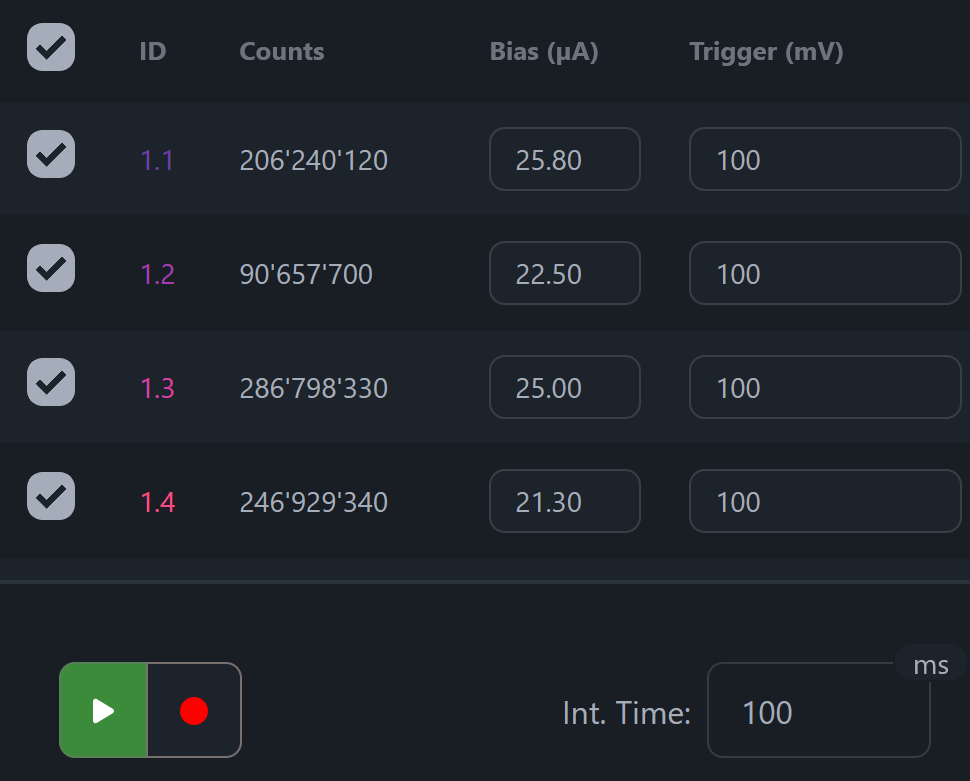The image size is (970, 781).
Task: Select the Bias input showing 22.50
Action: click(564, 274)
